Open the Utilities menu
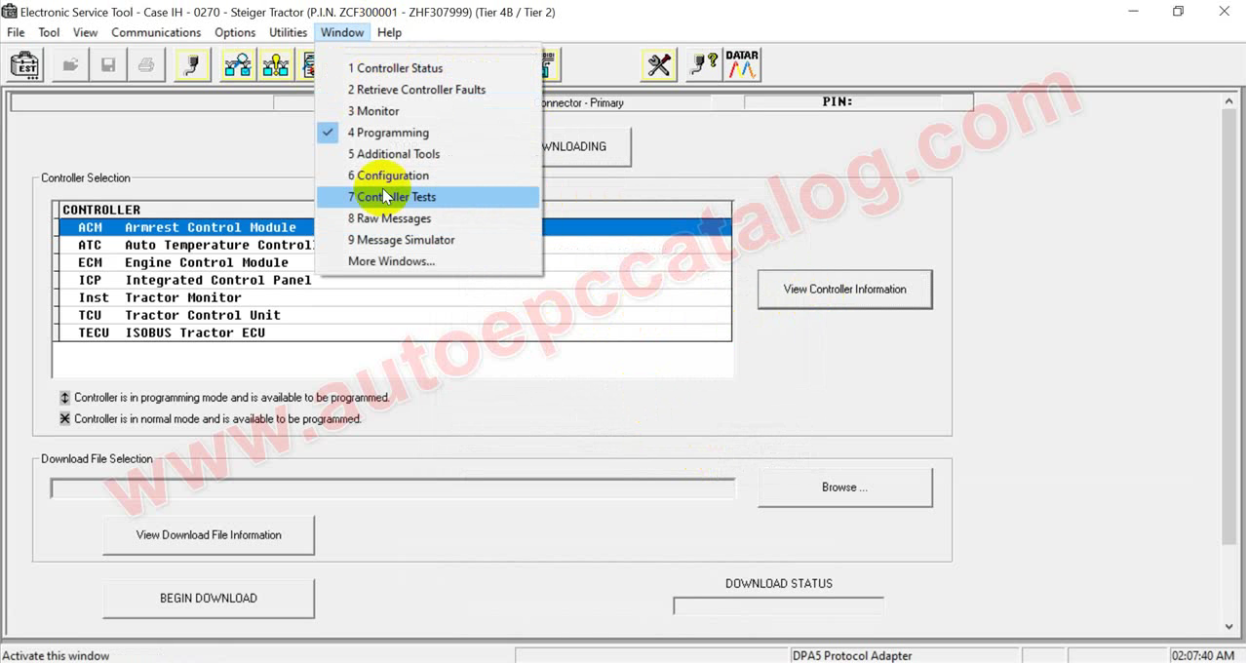Viewport: 1246px width, 663px height. click(288, 33)
